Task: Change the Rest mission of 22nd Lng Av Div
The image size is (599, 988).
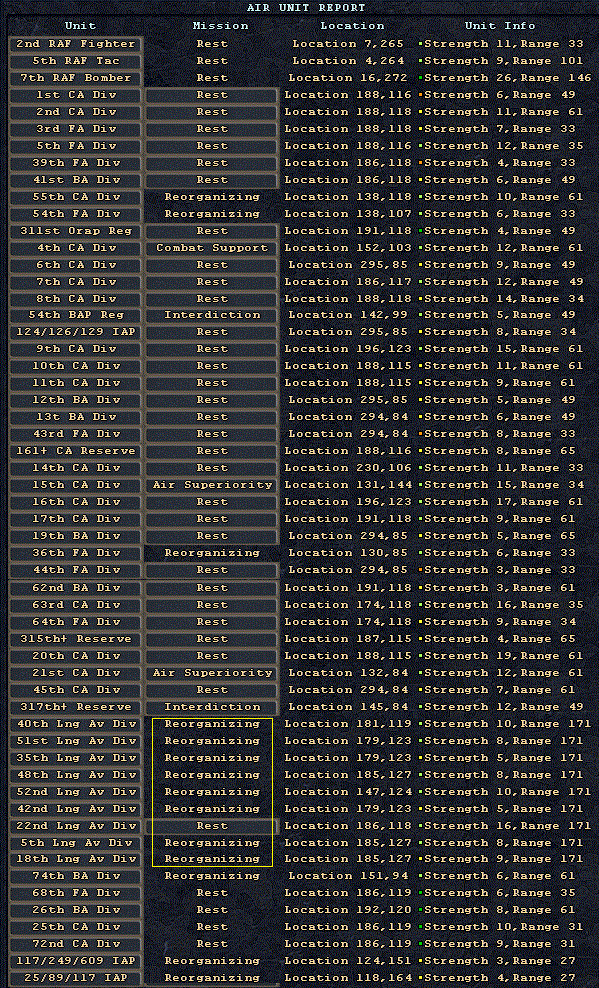Action: (x=212, y=826)
